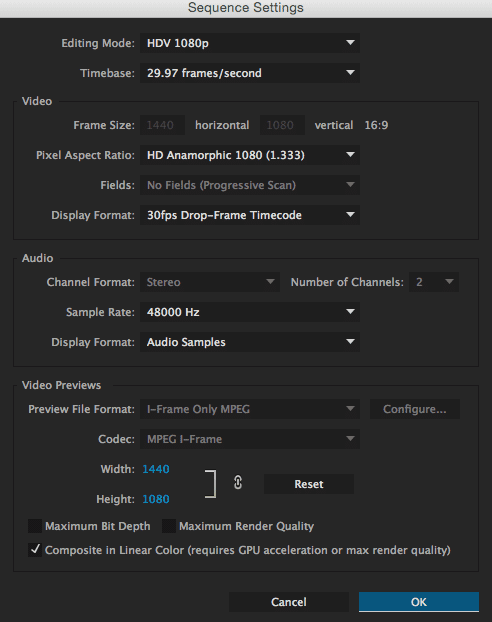Expand Pixel Aspect Ratio dropdown
Viewport: 492px width, 622px height.
click(x=250, y=155)
